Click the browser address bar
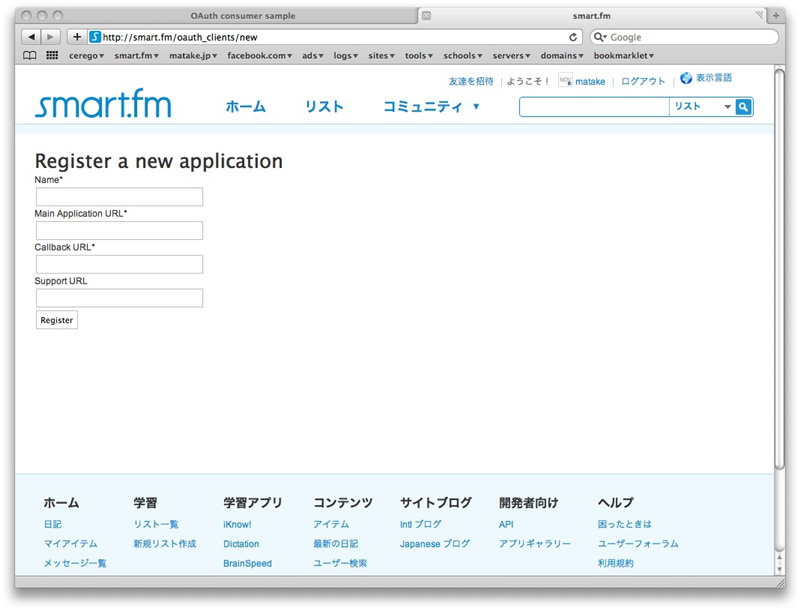800x610 pixels. 334,37
